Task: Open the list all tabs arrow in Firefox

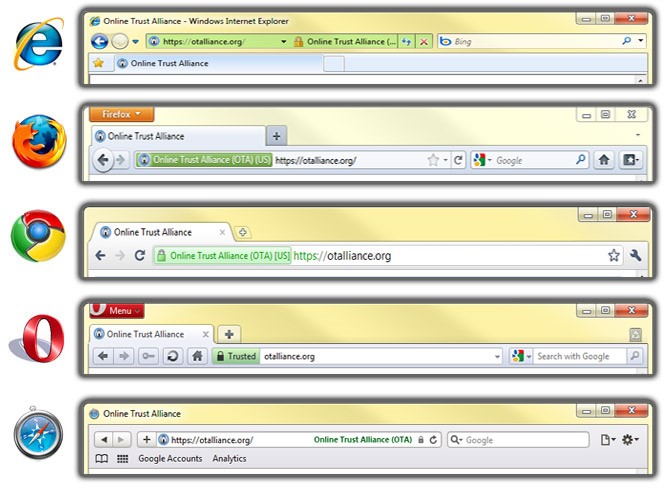Action: tap(638, 135)
